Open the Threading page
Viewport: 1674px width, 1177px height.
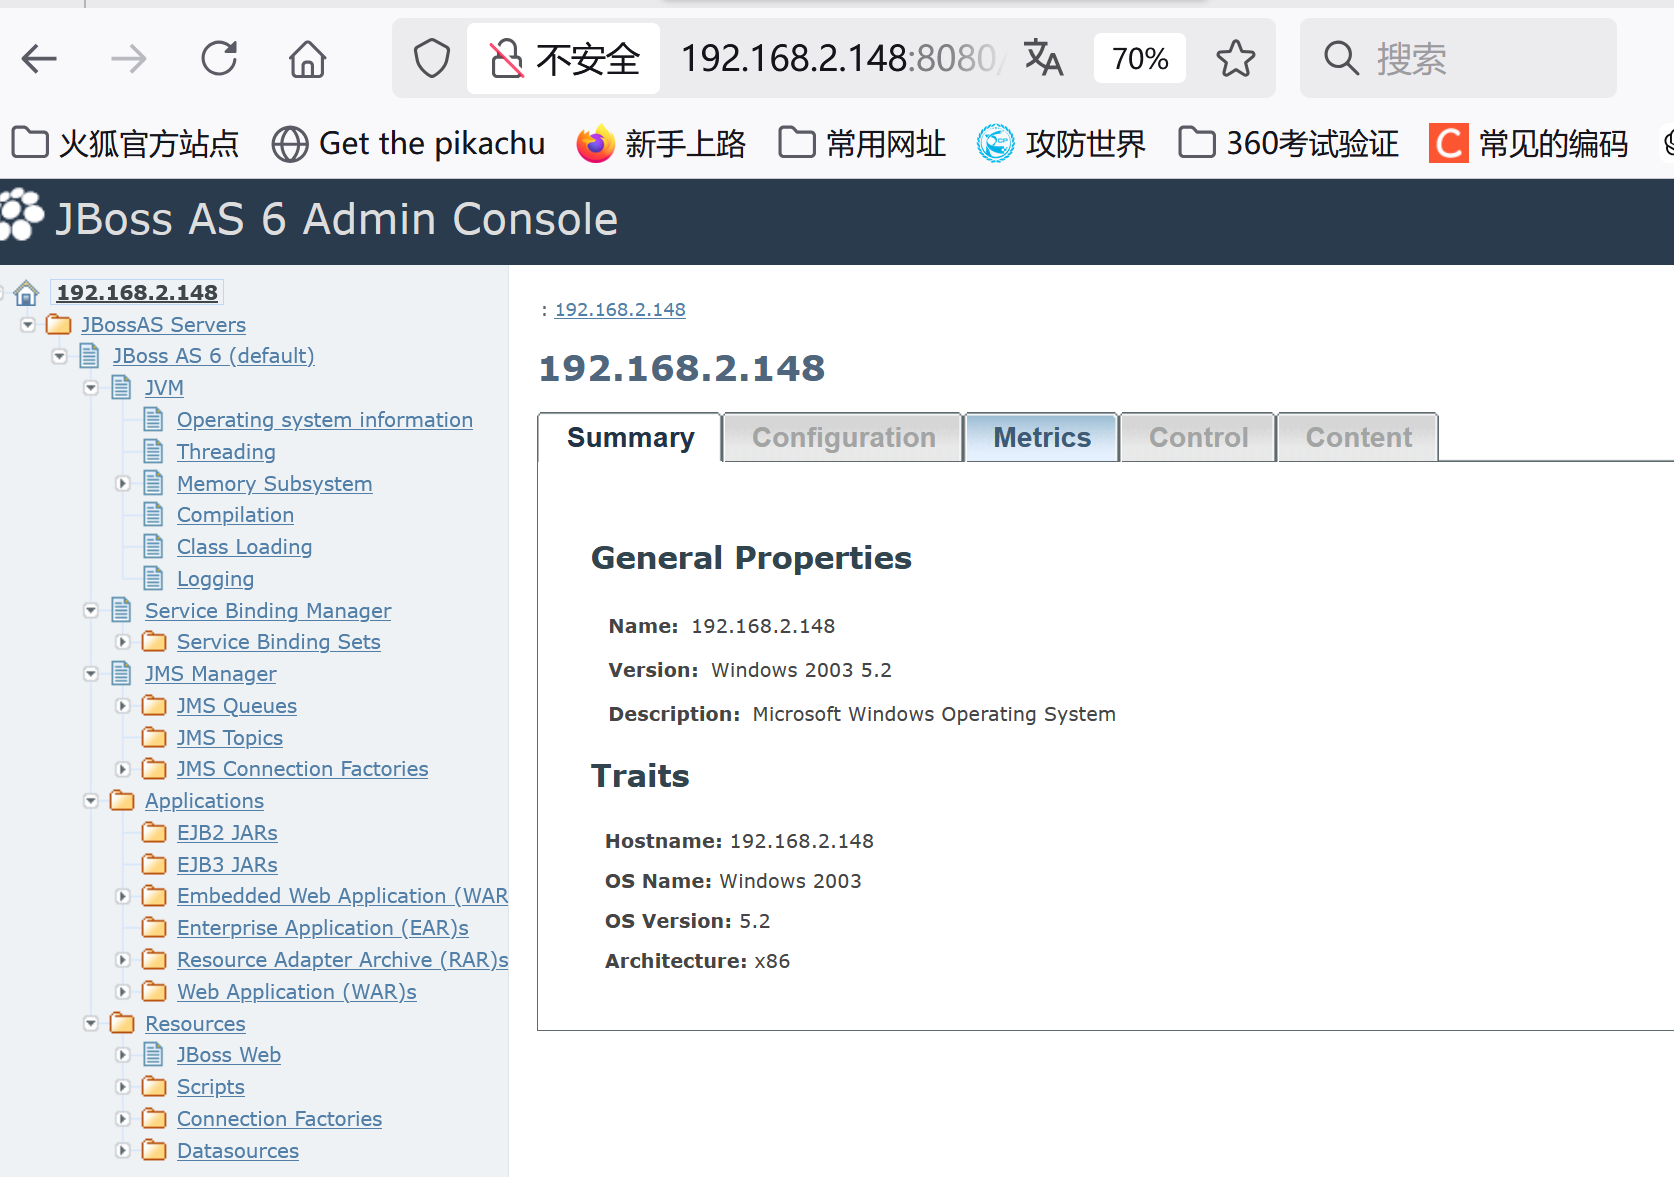(226, 452)
